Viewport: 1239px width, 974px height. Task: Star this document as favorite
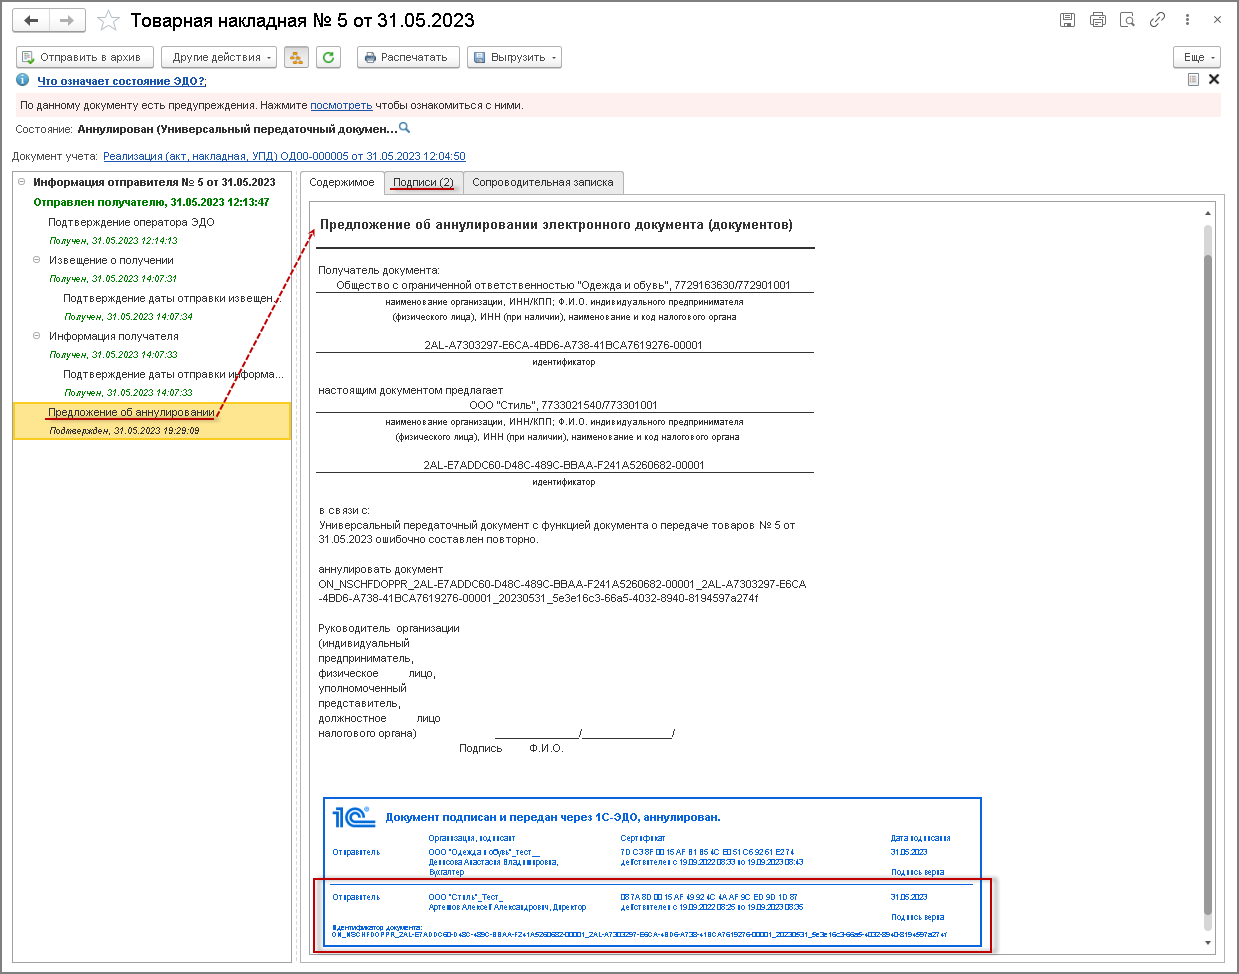click(109, 21)
